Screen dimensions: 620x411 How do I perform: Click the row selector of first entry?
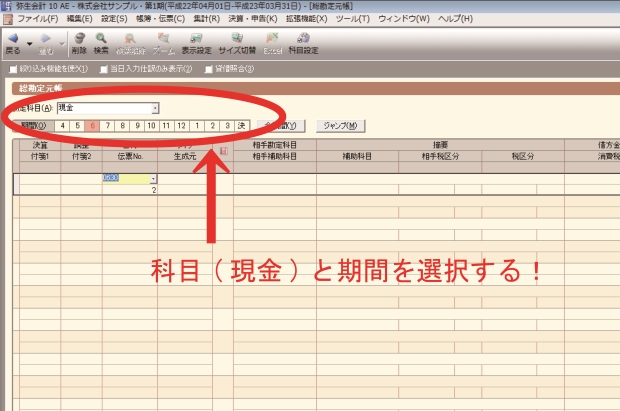click(16, 184)
